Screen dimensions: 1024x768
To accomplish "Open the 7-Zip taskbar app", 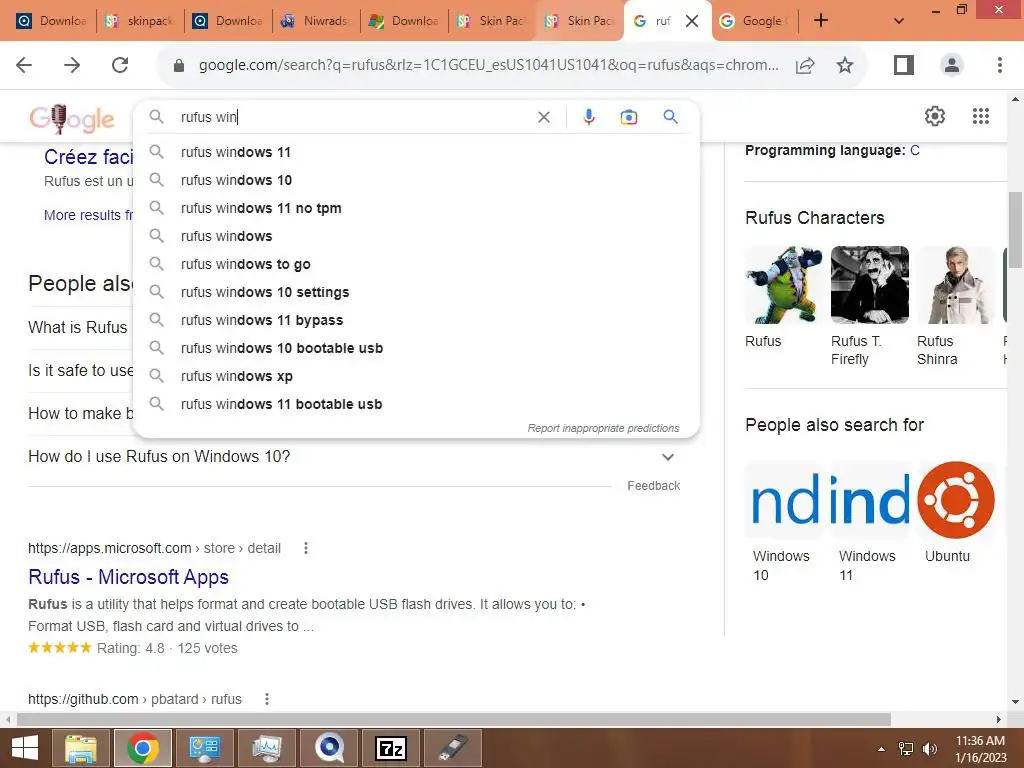I will pyautogui.click(x=391, y=748).
